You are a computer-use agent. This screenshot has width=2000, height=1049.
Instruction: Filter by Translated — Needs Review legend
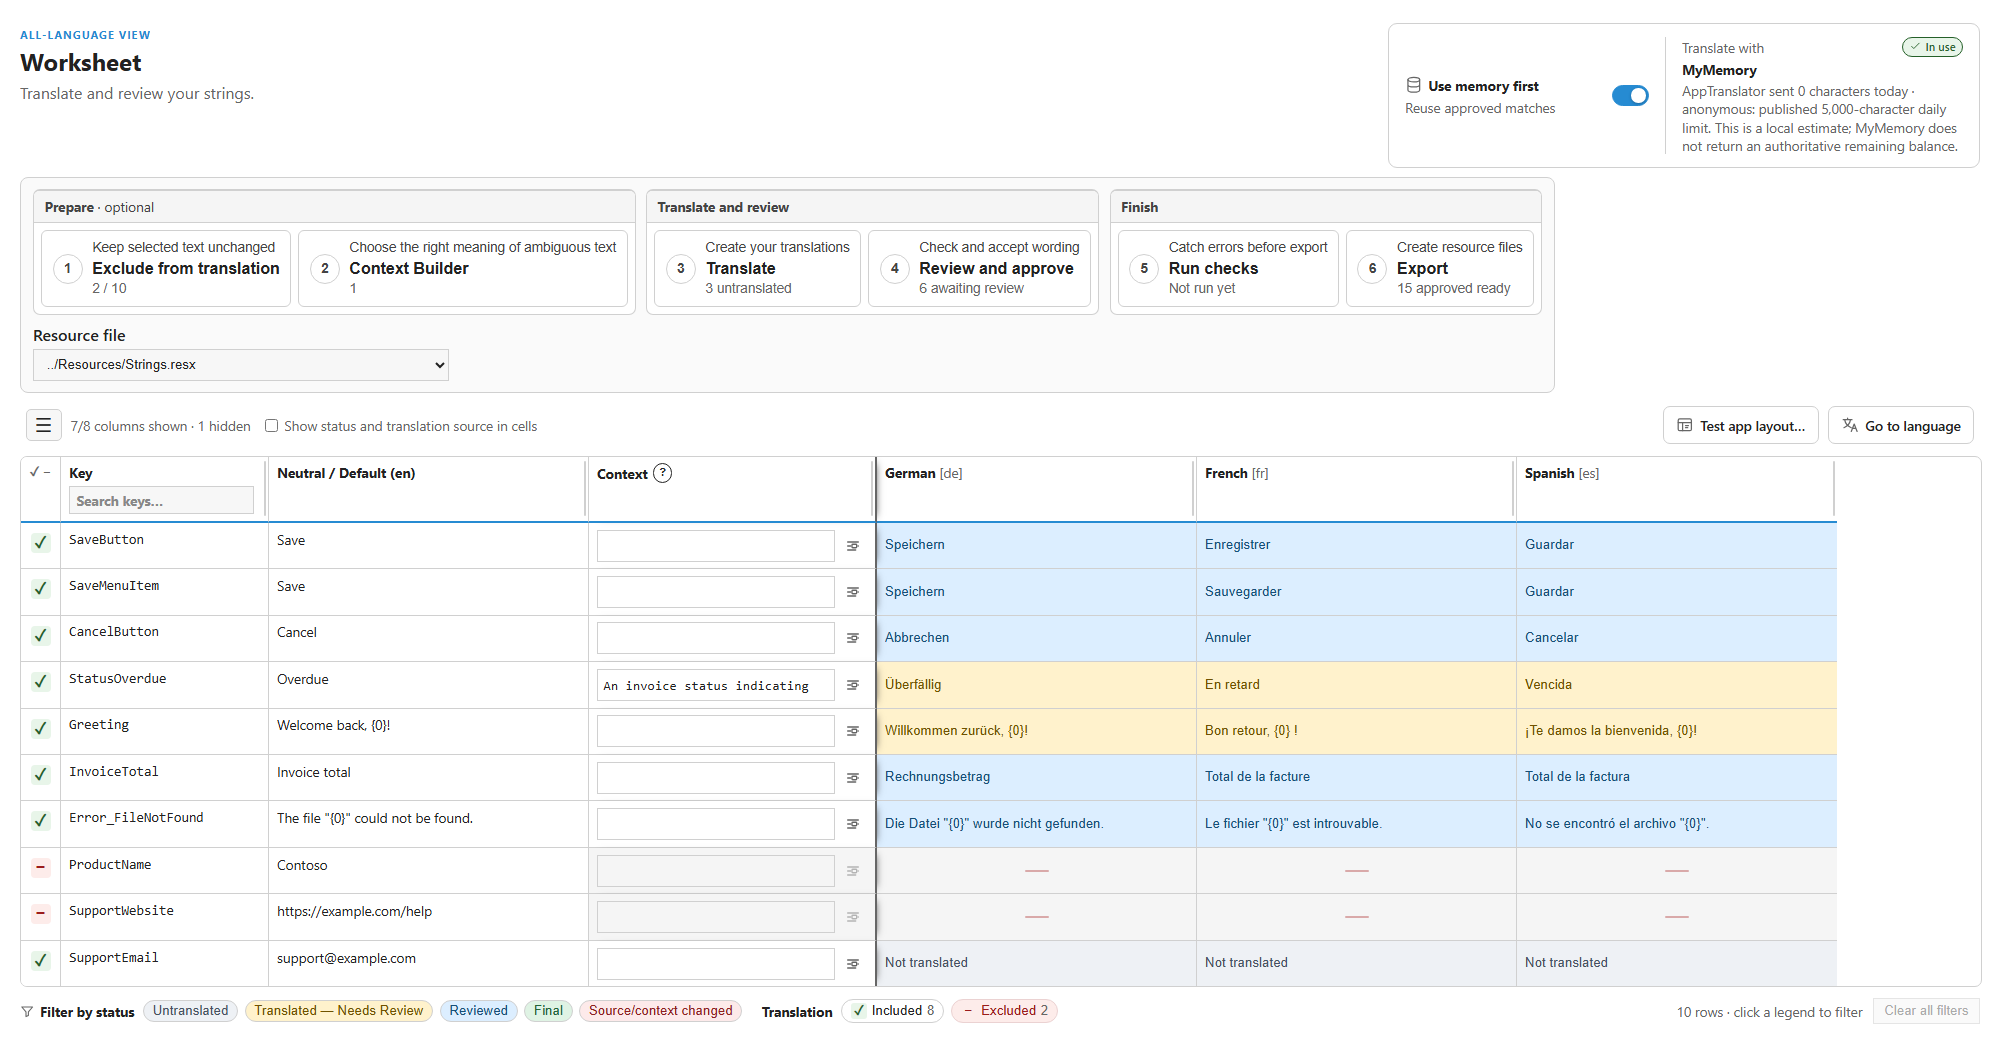tap(339, 1011)
